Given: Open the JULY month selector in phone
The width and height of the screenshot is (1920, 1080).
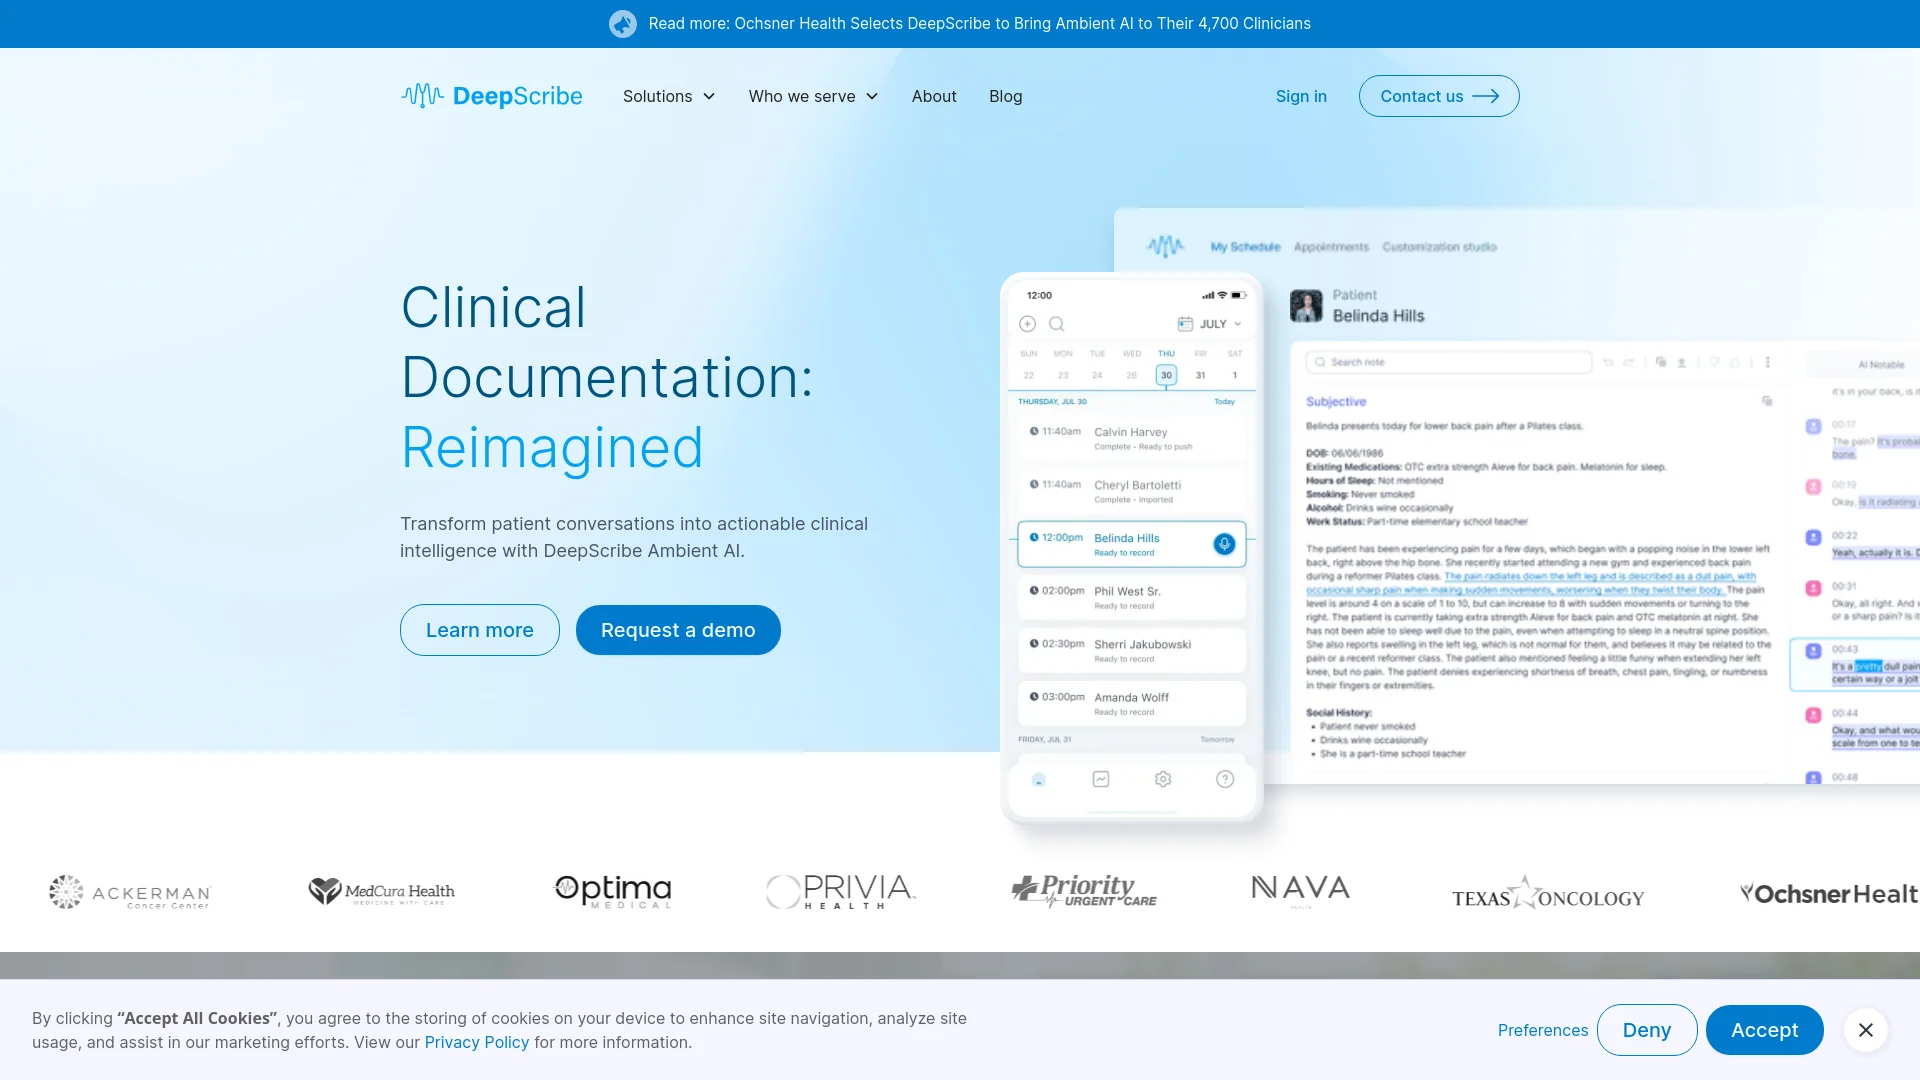Looking at the screenshot, I should point(1210,324).
